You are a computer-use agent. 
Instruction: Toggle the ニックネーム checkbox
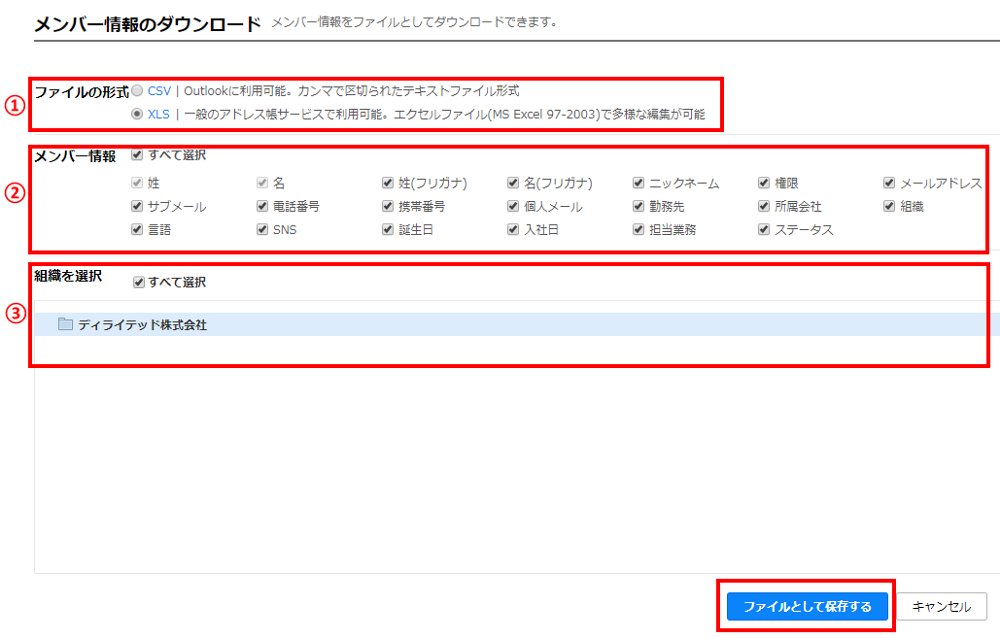[x=639, y=184]
